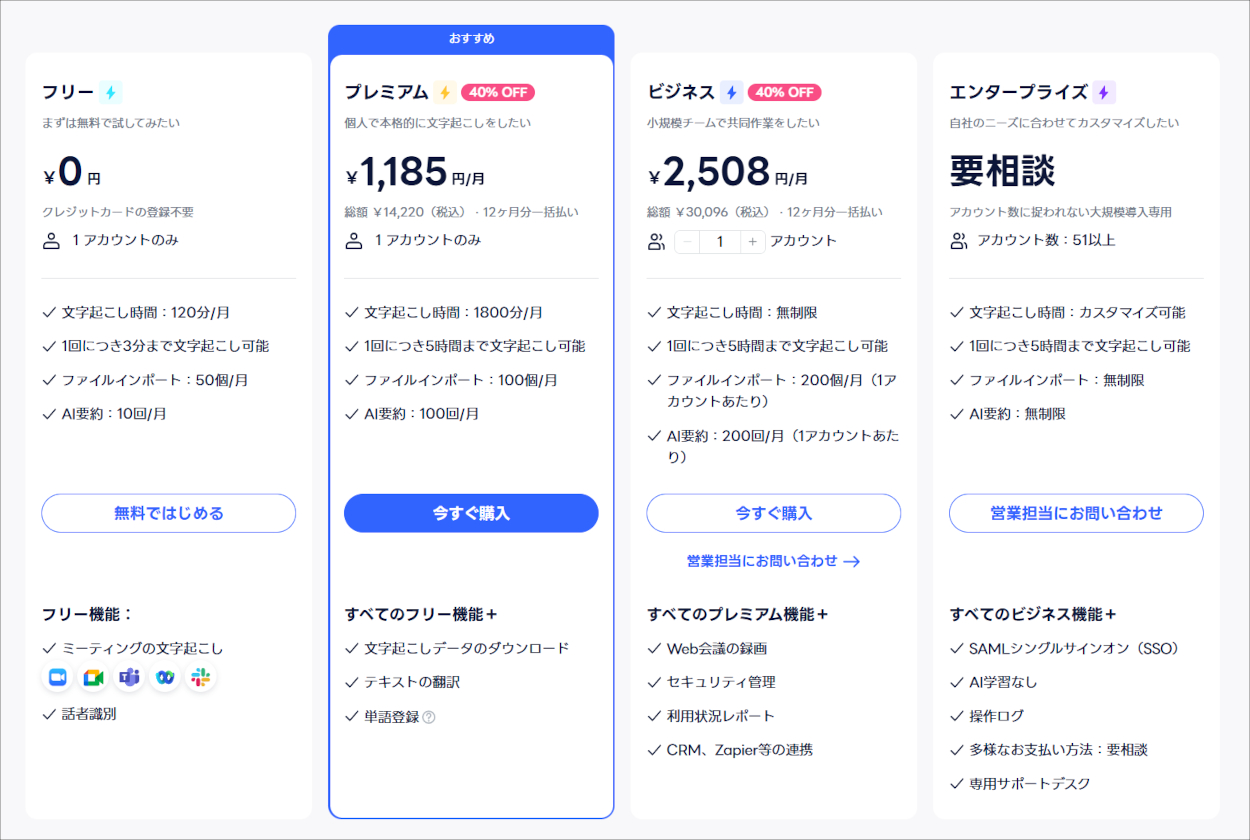Click the lightning icon next to エンタープライズ
The image size is (1250, 840).
pyautogui.click(x=1103, y=91)
